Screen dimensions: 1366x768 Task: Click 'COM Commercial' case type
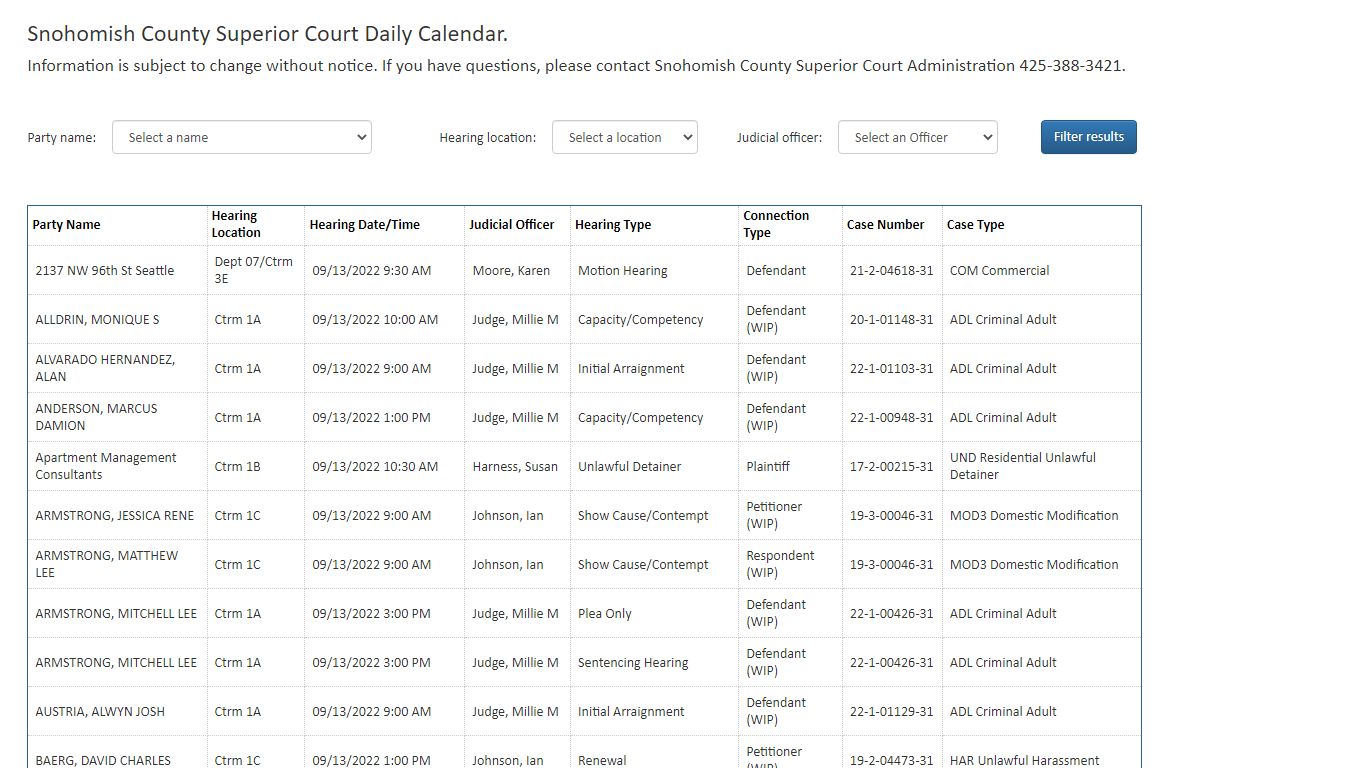pyautogui.click(x=1000, y=271)
